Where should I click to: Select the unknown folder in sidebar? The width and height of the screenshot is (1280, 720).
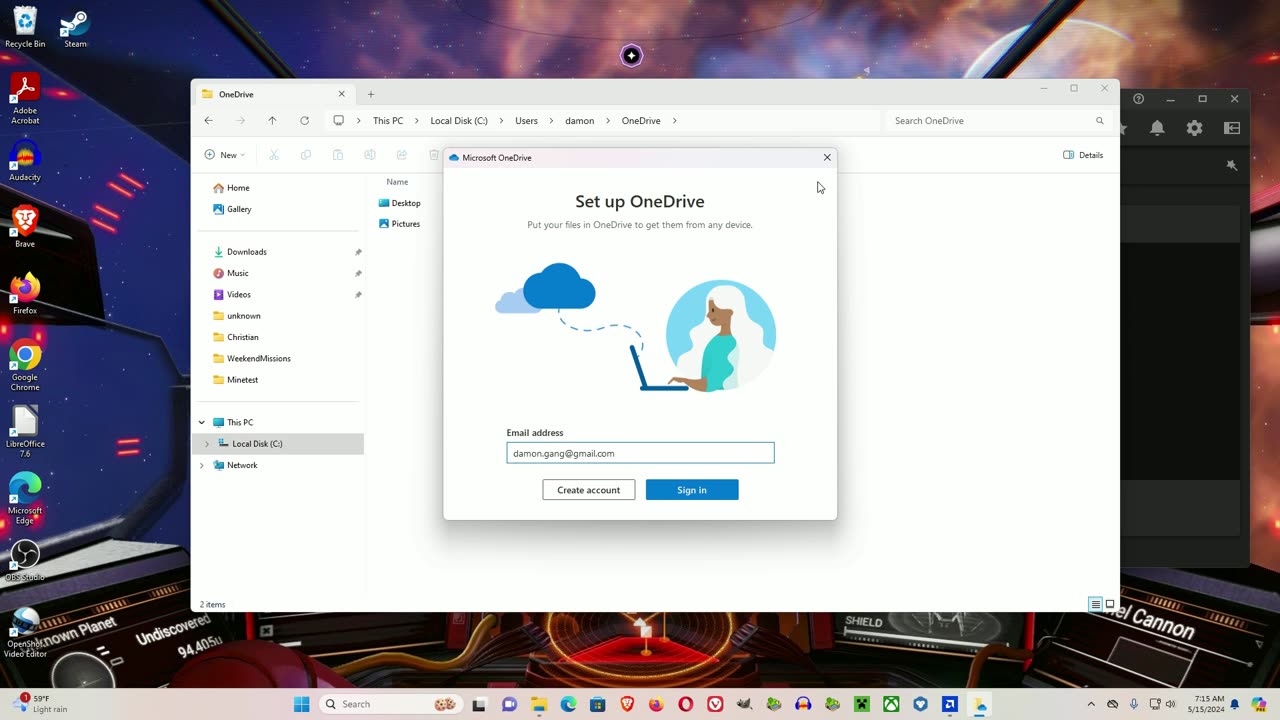pyautogui.click(x=243, y=316)
